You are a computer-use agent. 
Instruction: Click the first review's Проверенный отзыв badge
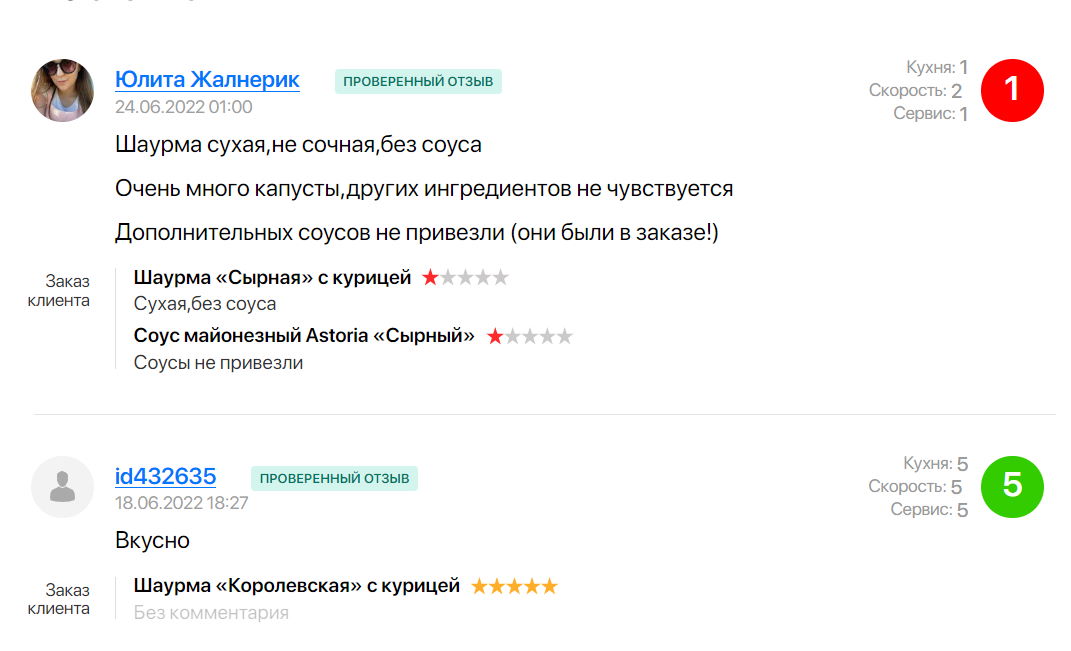tap(418, 81)
